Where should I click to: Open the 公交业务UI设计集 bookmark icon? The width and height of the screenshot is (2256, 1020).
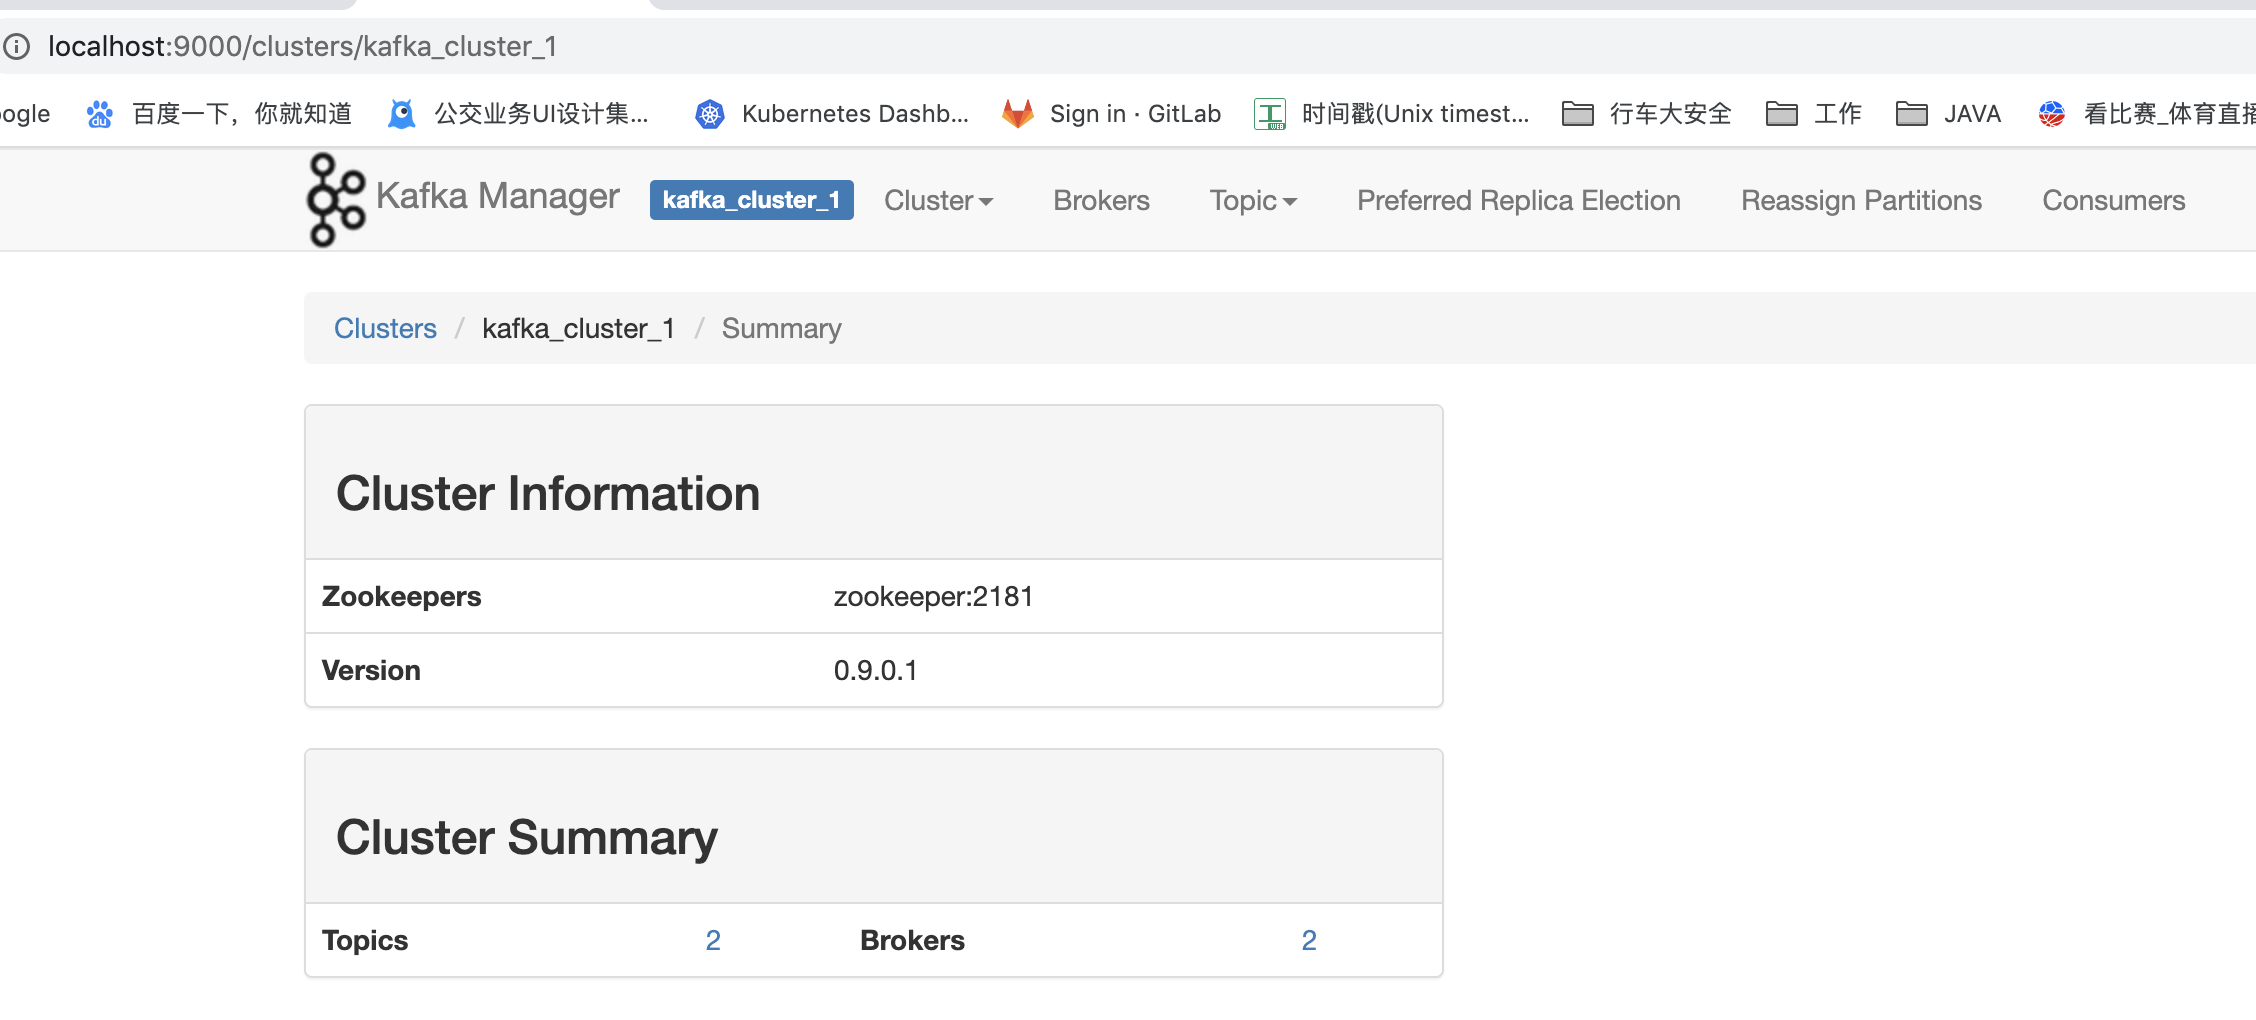click(402, 114)
